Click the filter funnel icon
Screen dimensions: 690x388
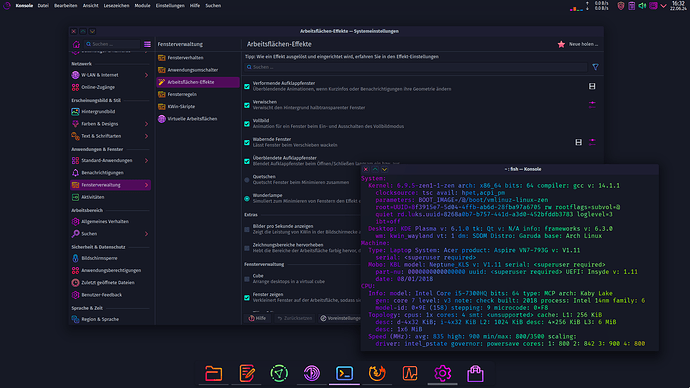pyautogui.click(x=595, y=67)
